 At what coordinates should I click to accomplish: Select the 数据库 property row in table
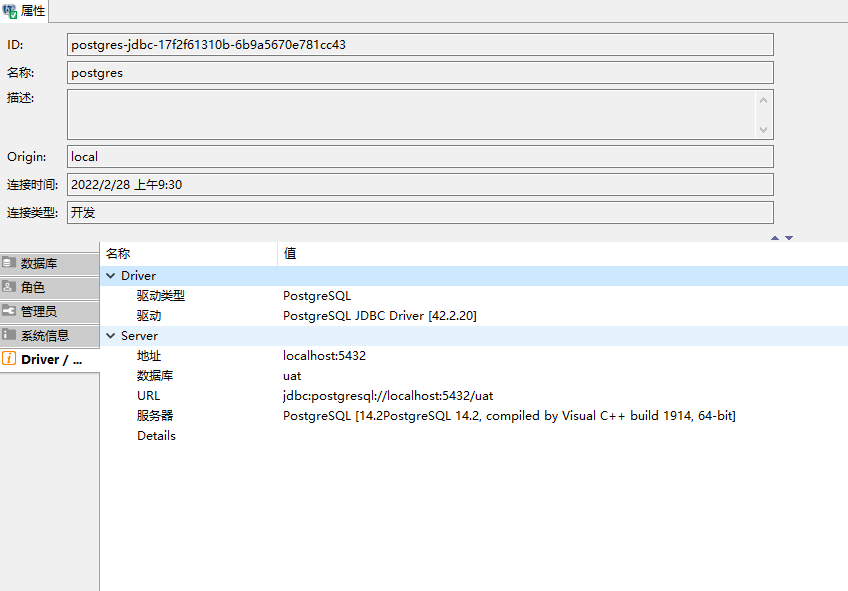[x=474, y=376]
